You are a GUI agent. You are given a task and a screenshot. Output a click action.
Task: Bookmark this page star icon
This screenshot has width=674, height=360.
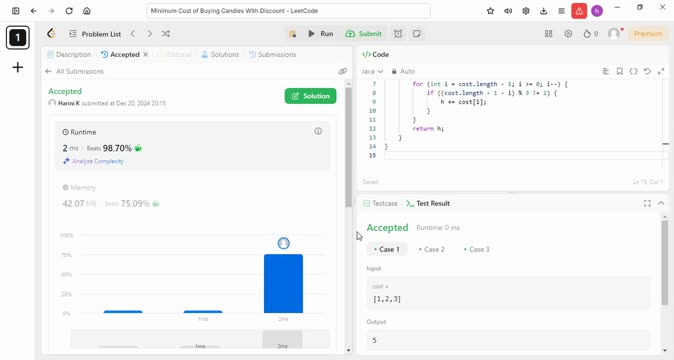click(490, 11)
